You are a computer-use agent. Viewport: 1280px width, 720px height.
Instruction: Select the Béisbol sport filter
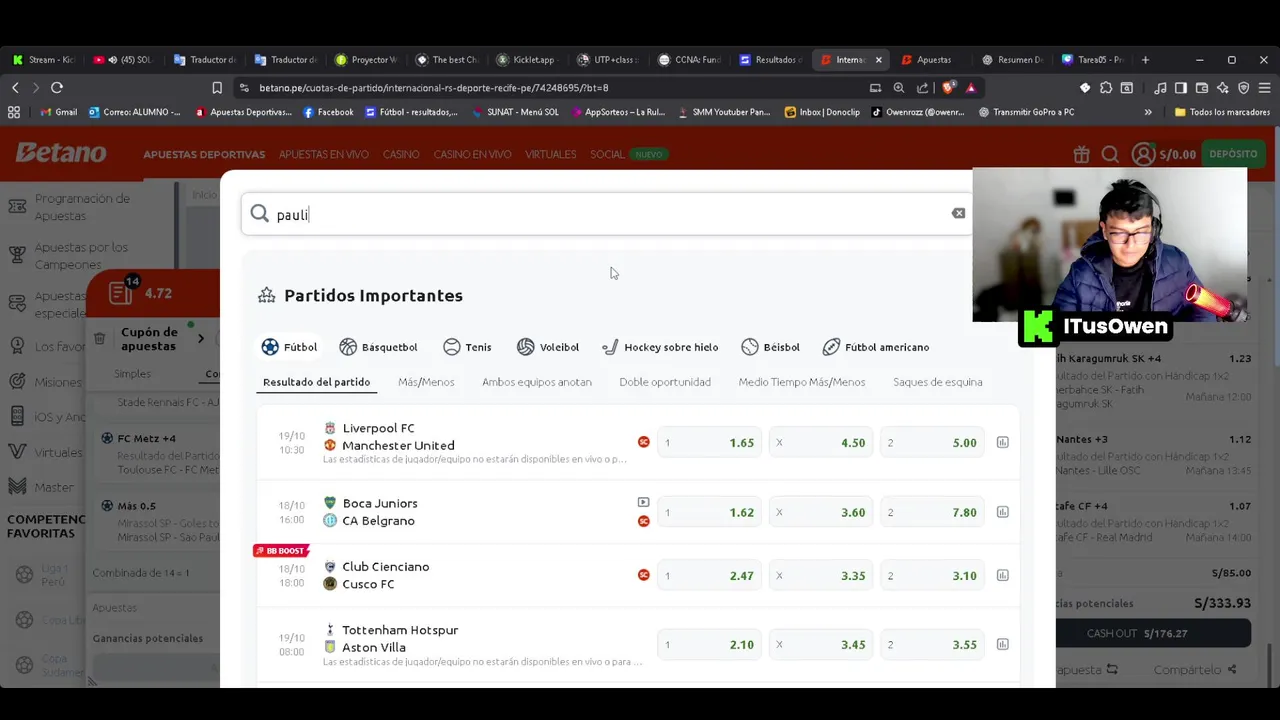(770, 347)
